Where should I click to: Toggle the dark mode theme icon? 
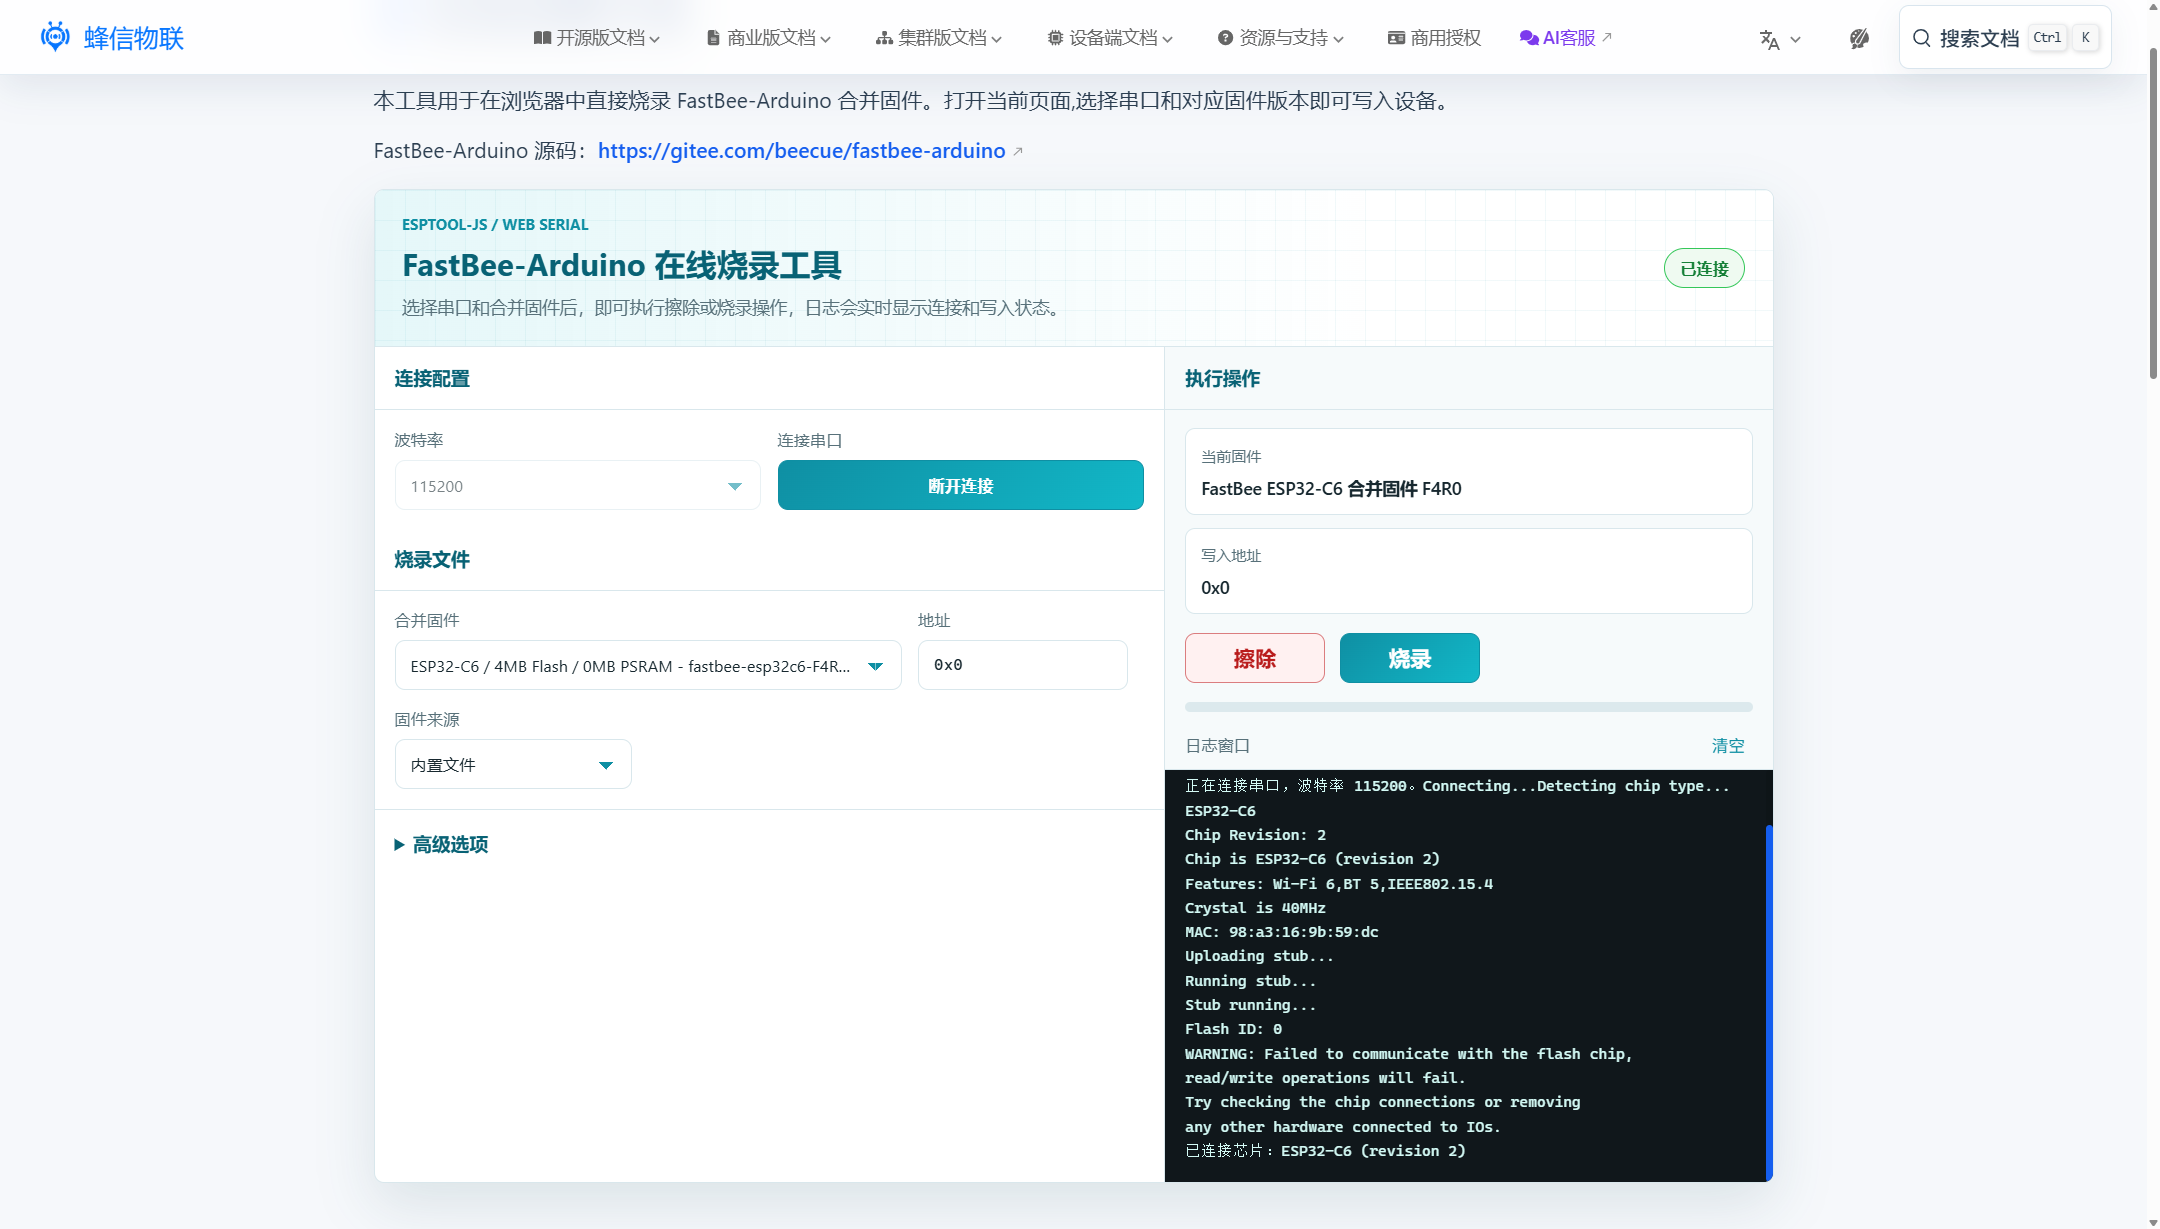point(1859,39)
